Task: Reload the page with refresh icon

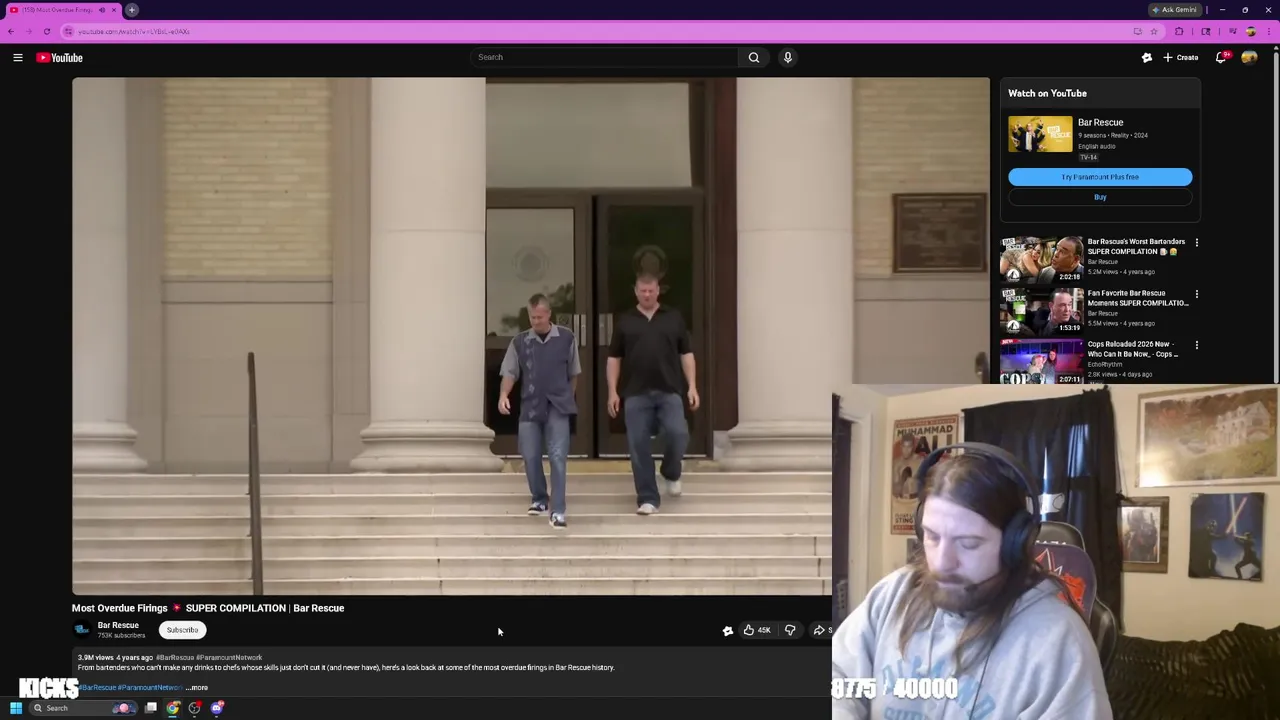Action: tap(46, 31)
